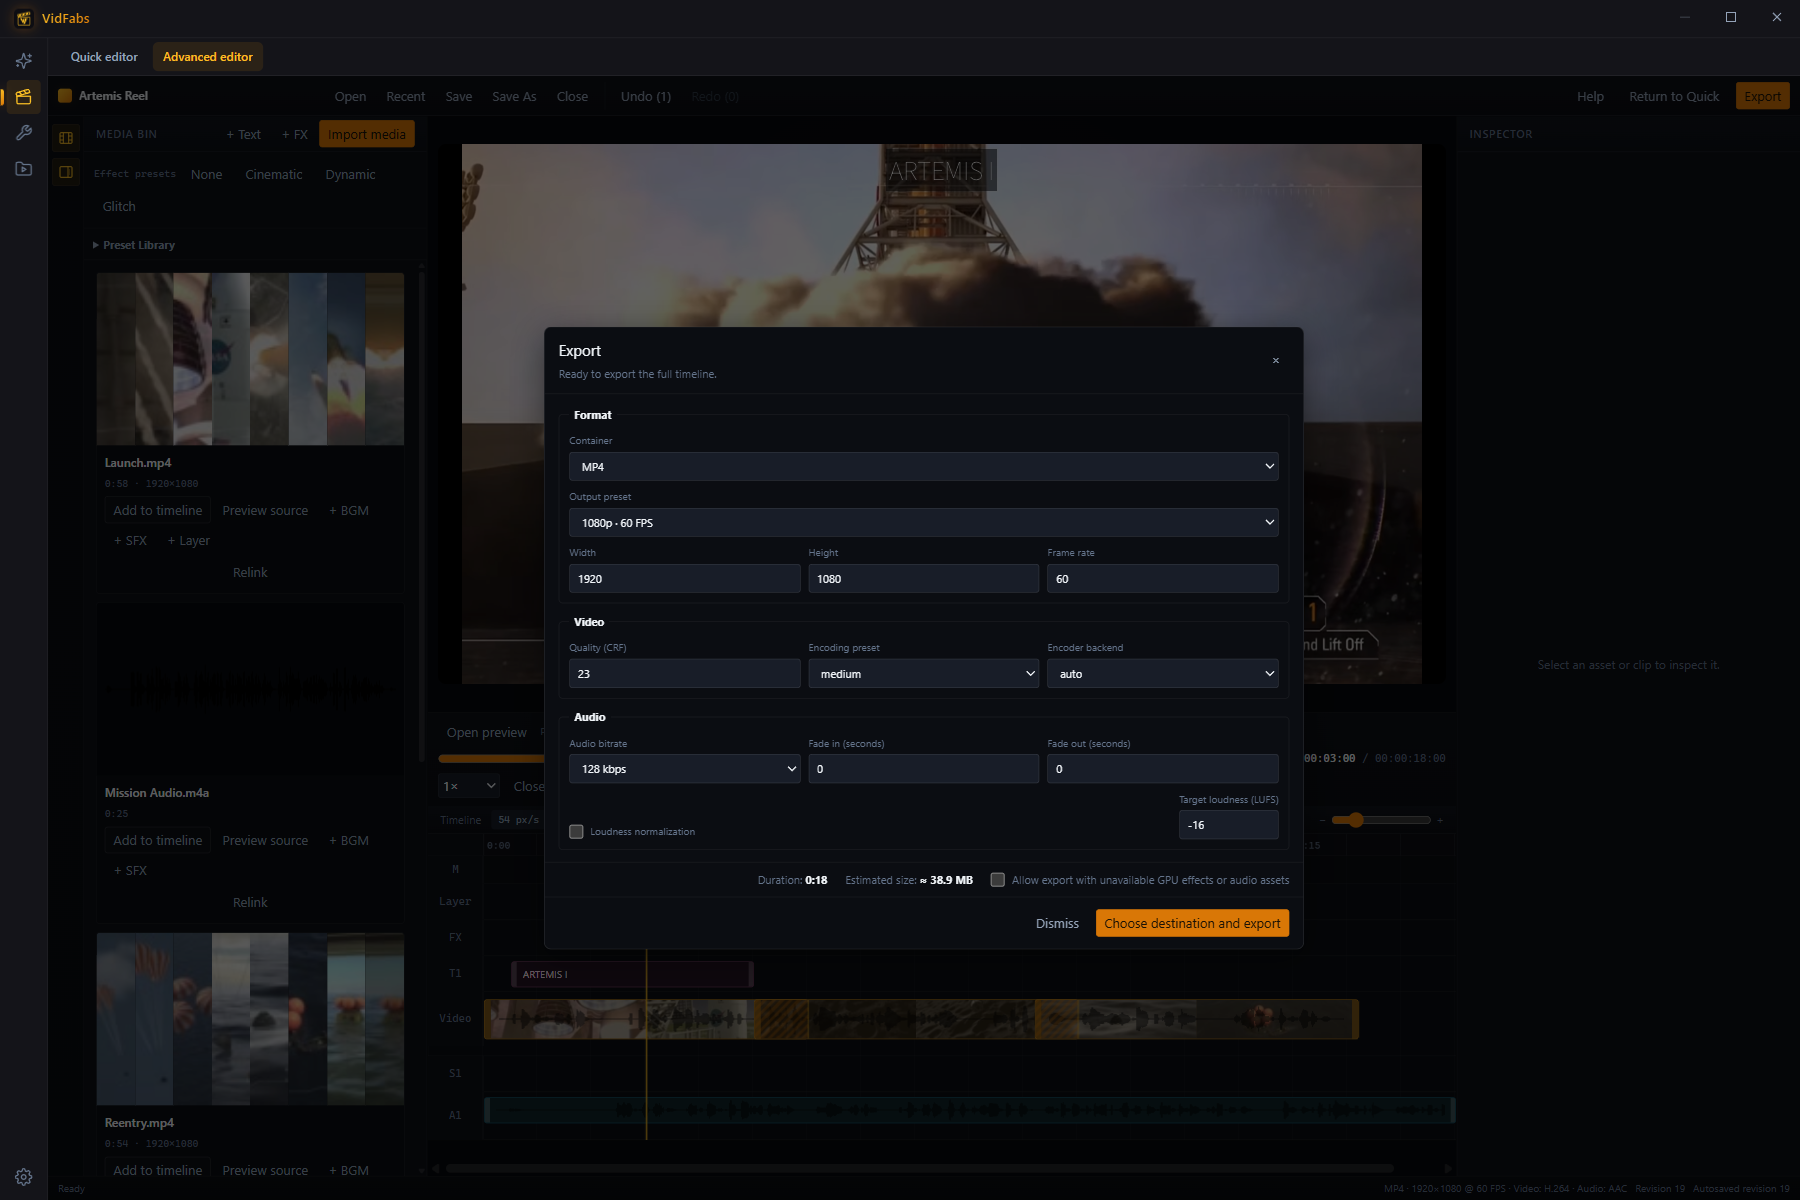1800x1200 pixels.
Task: Click the VidFabs app logo icon
Action: 24,18
